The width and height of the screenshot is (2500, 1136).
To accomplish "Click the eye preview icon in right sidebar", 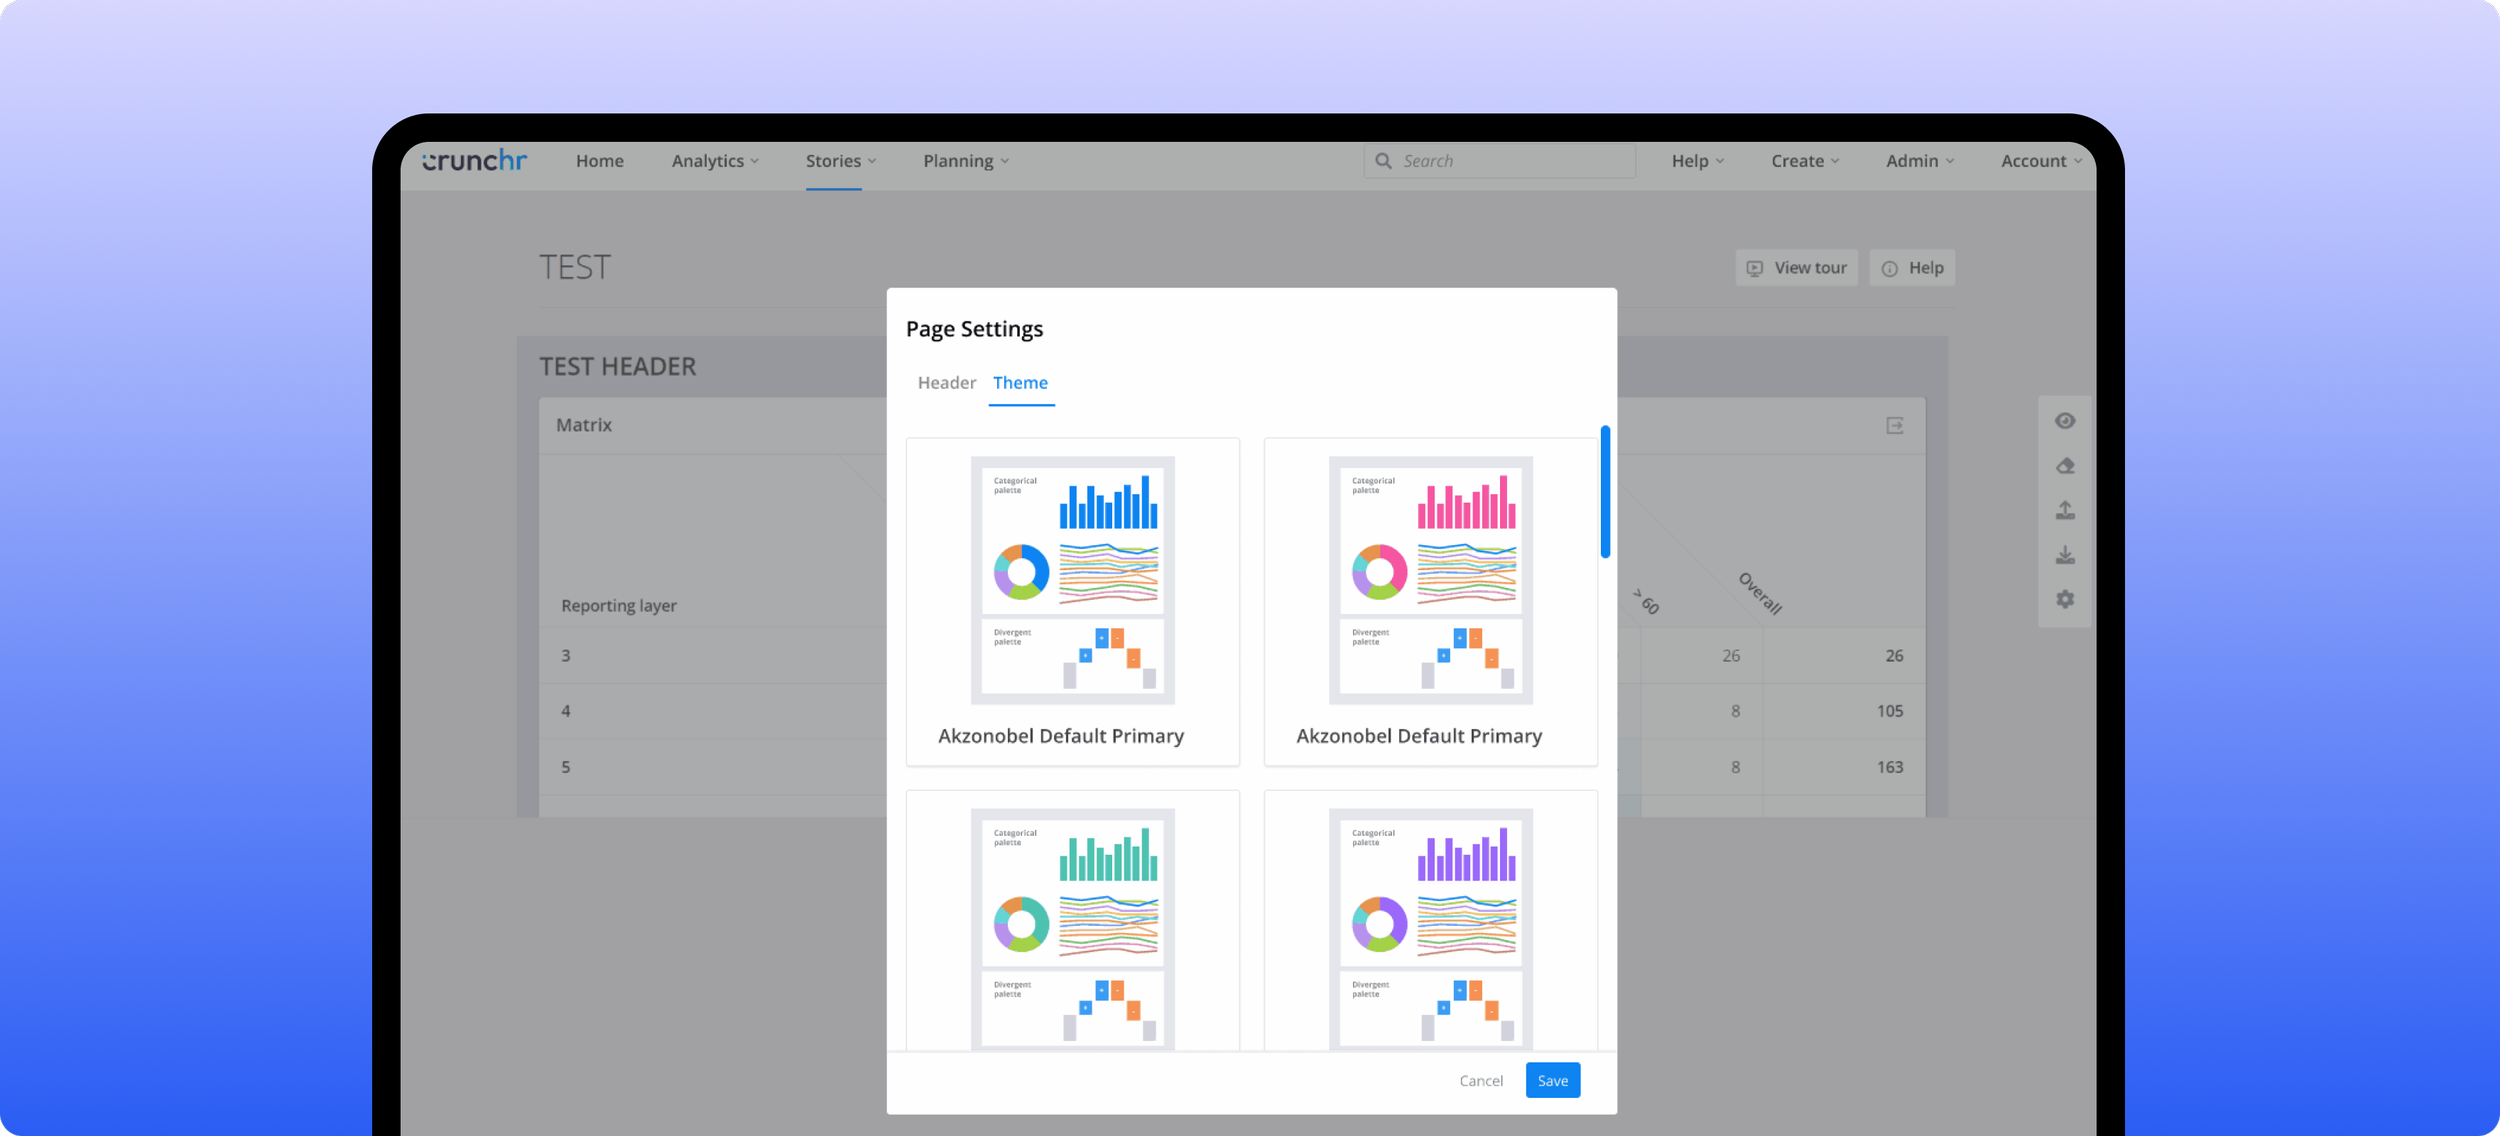I will point(2065,421).
